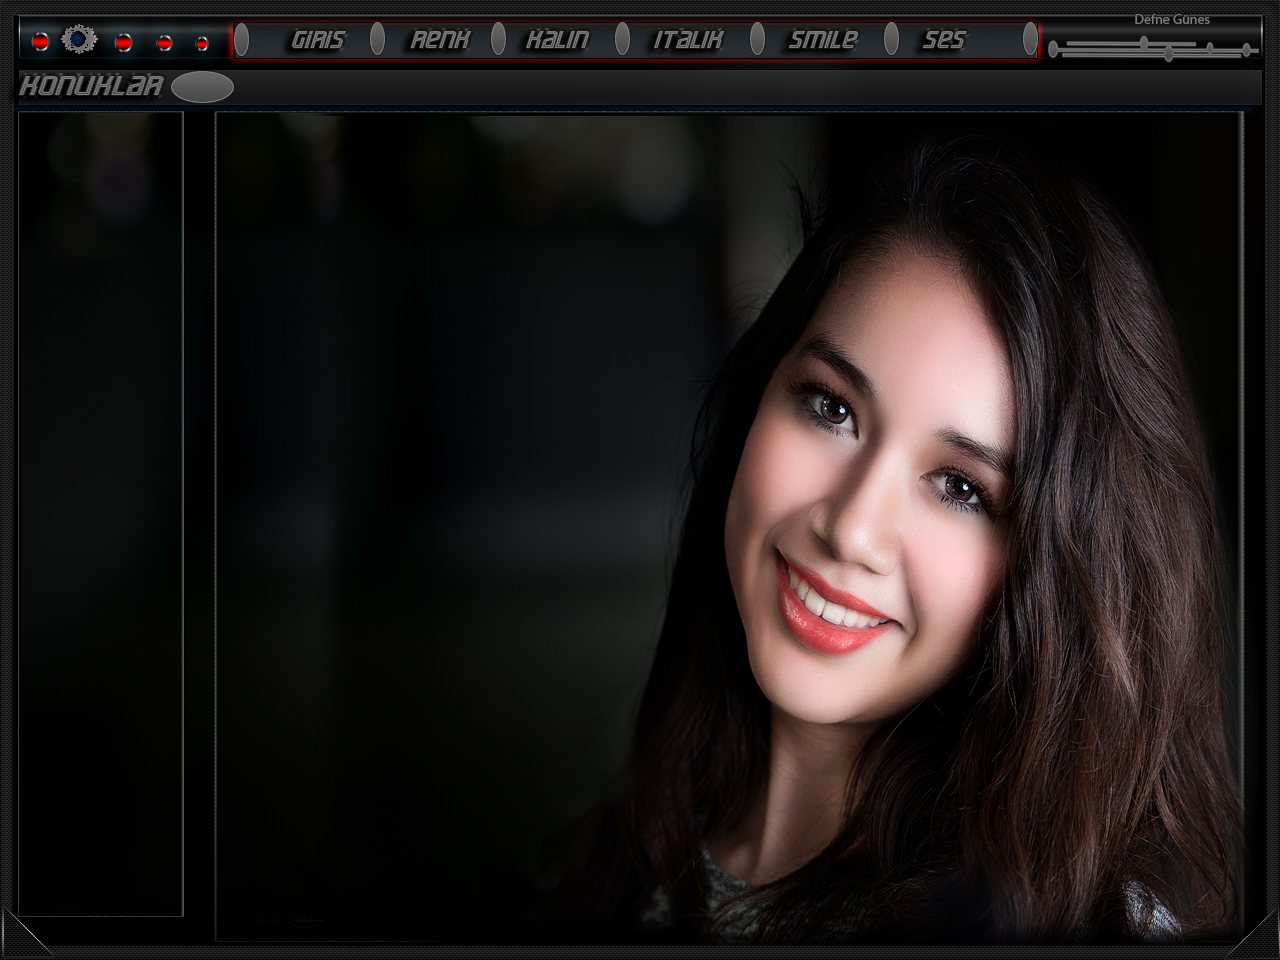
Task: Click leftmost slider handle under Defne Güneş
Action: (x=1053, y=49)
